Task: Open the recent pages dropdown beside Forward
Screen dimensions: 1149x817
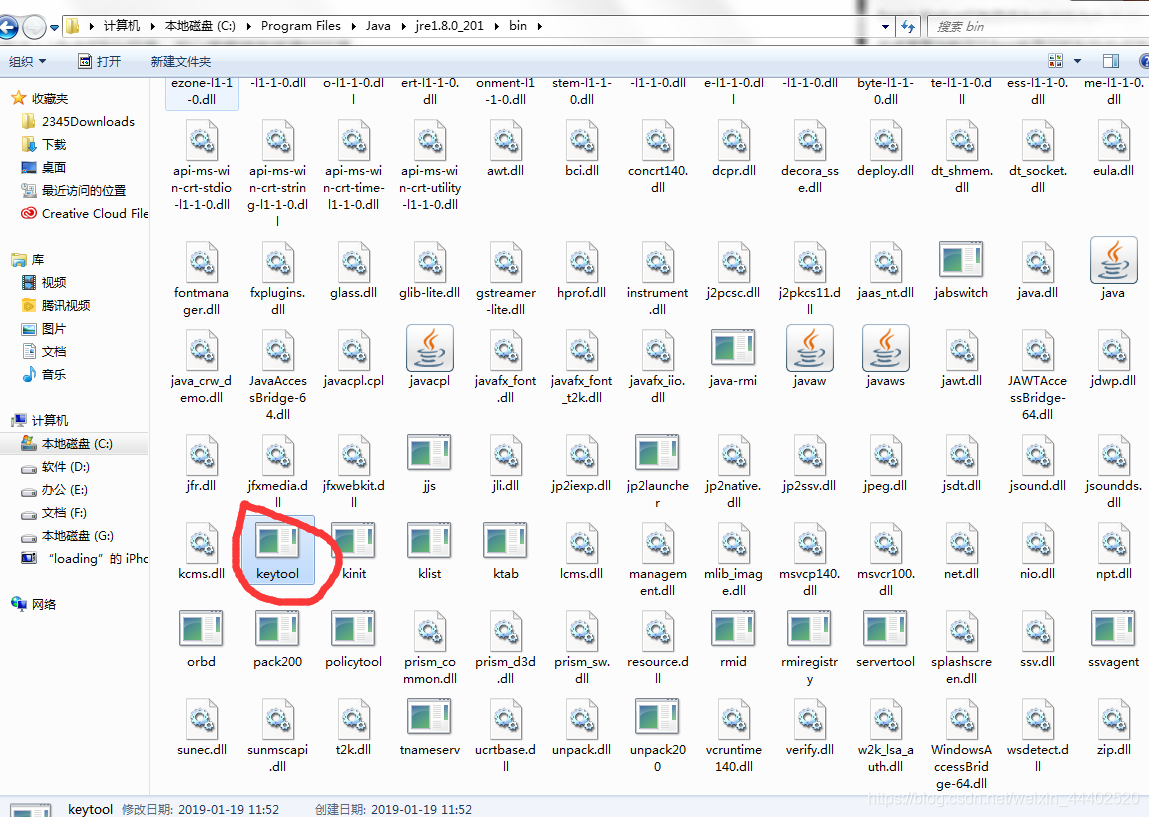Action: click(54, 28)
